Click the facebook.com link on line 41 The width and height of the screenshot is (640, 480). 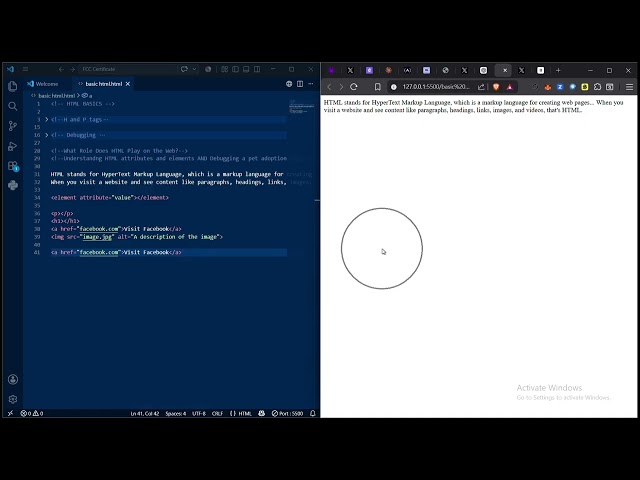pos(99,252)
